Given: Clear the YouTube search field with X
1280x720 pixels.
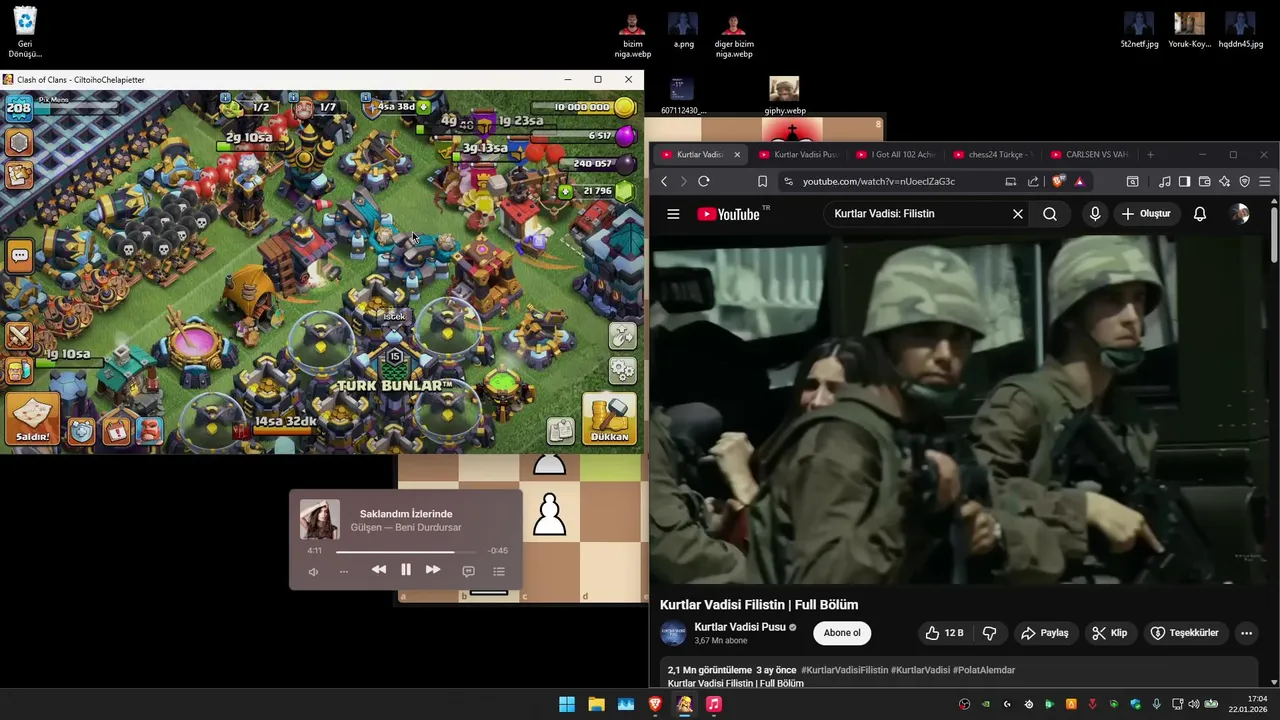Looking at the screenshot, I should coord(1018,214).
